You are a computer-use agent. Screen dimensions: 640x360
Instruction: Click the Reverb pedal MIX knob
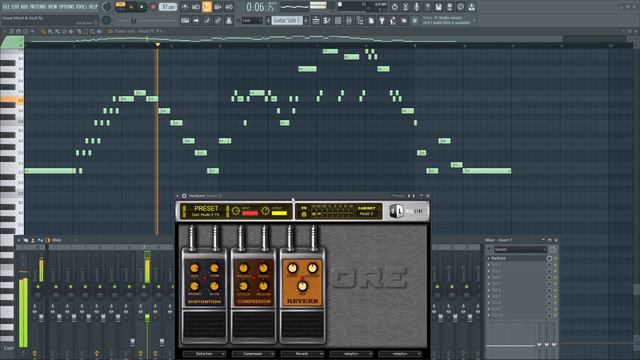tap(302, 286)
